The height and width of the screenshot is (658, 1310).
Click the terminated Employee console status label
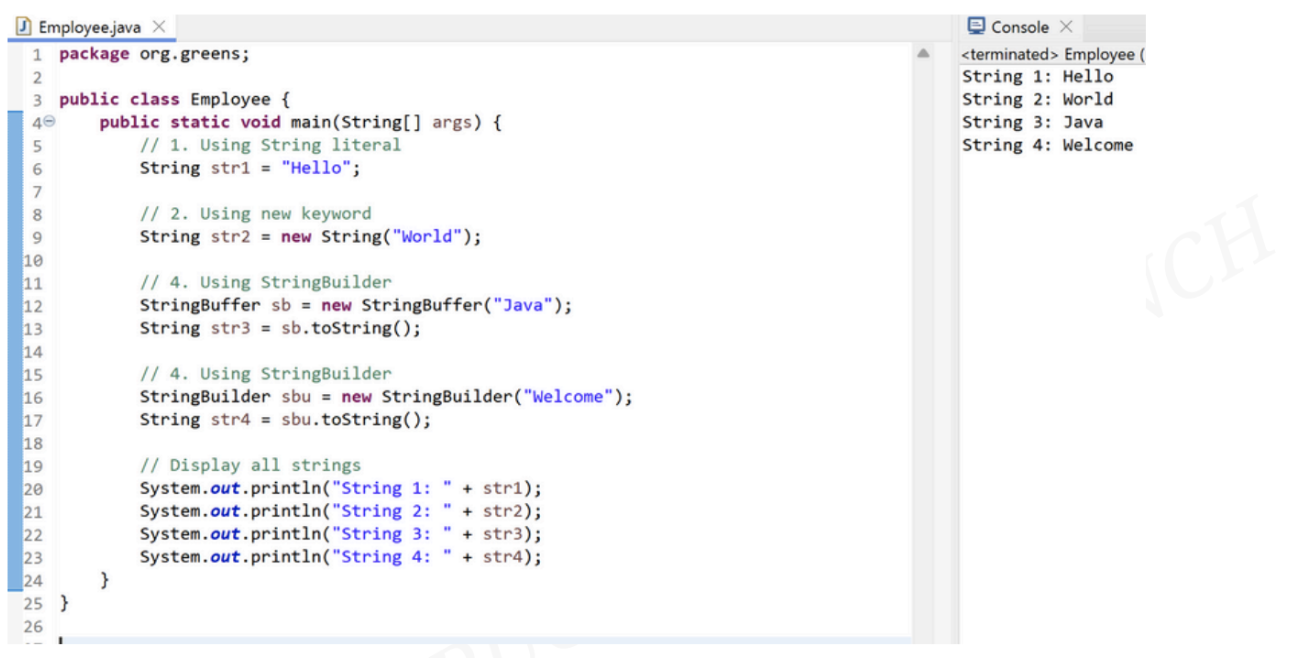point(1050,54)
